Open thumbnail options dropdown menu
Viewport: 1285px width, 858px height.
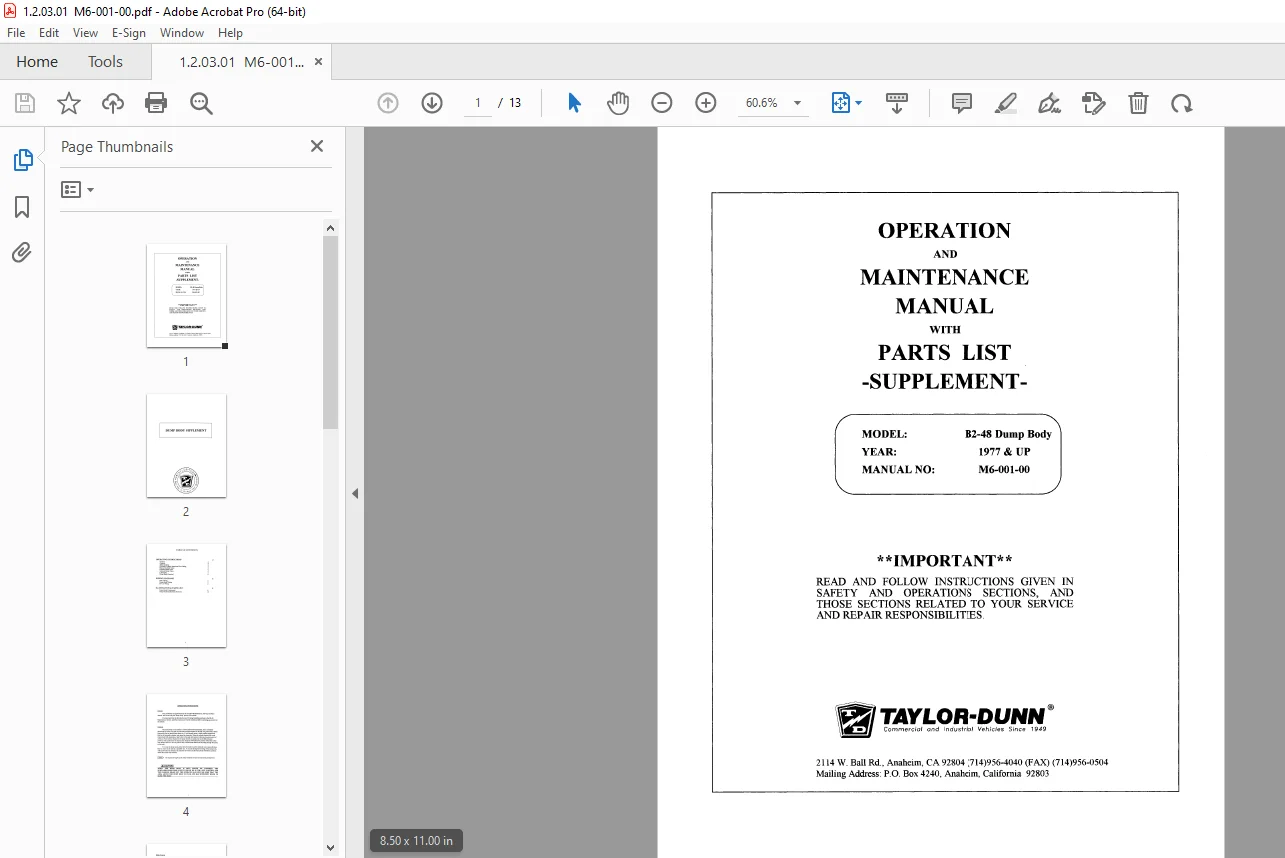[x=77, y=189]
